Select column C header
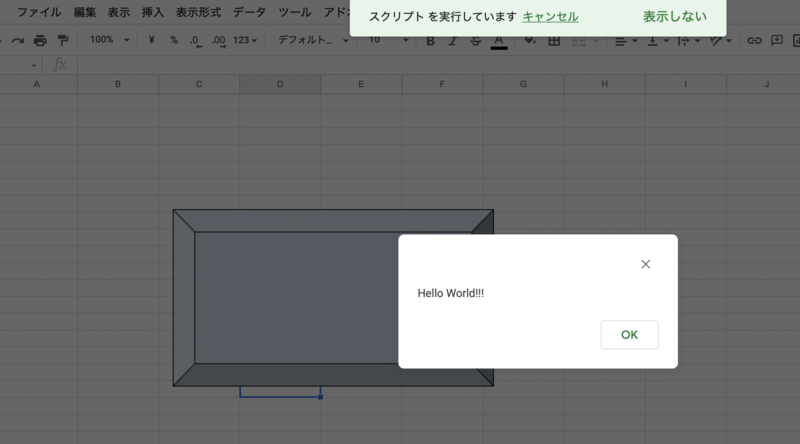Viewport: 800px width, 444px height. click(199, 84)
